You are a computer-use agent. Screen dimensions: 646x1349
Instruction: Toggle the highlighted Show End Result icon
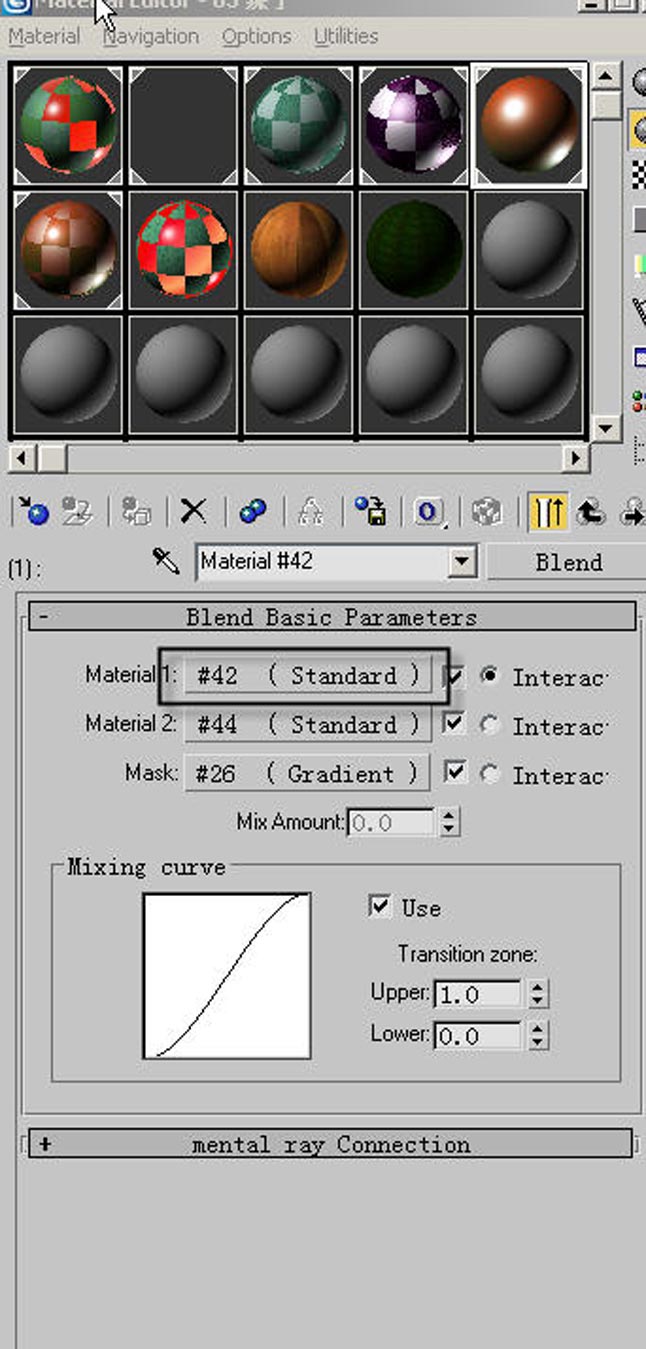point(548,512)
